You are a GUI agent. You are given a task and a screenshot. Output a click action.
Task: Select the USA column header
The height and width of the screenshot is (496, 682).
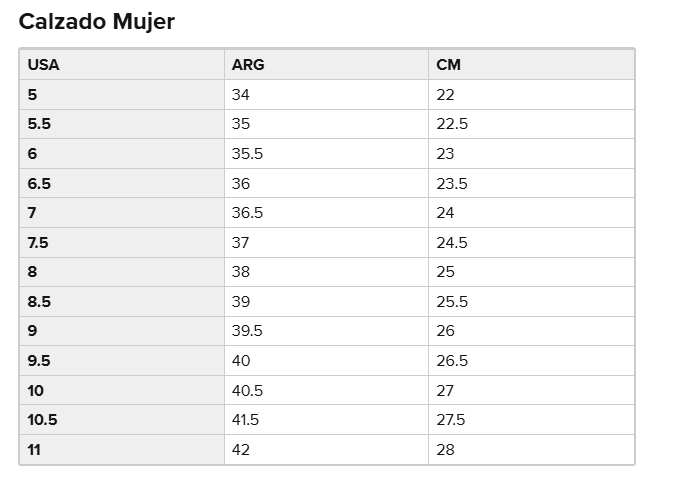tap(44, 65)
